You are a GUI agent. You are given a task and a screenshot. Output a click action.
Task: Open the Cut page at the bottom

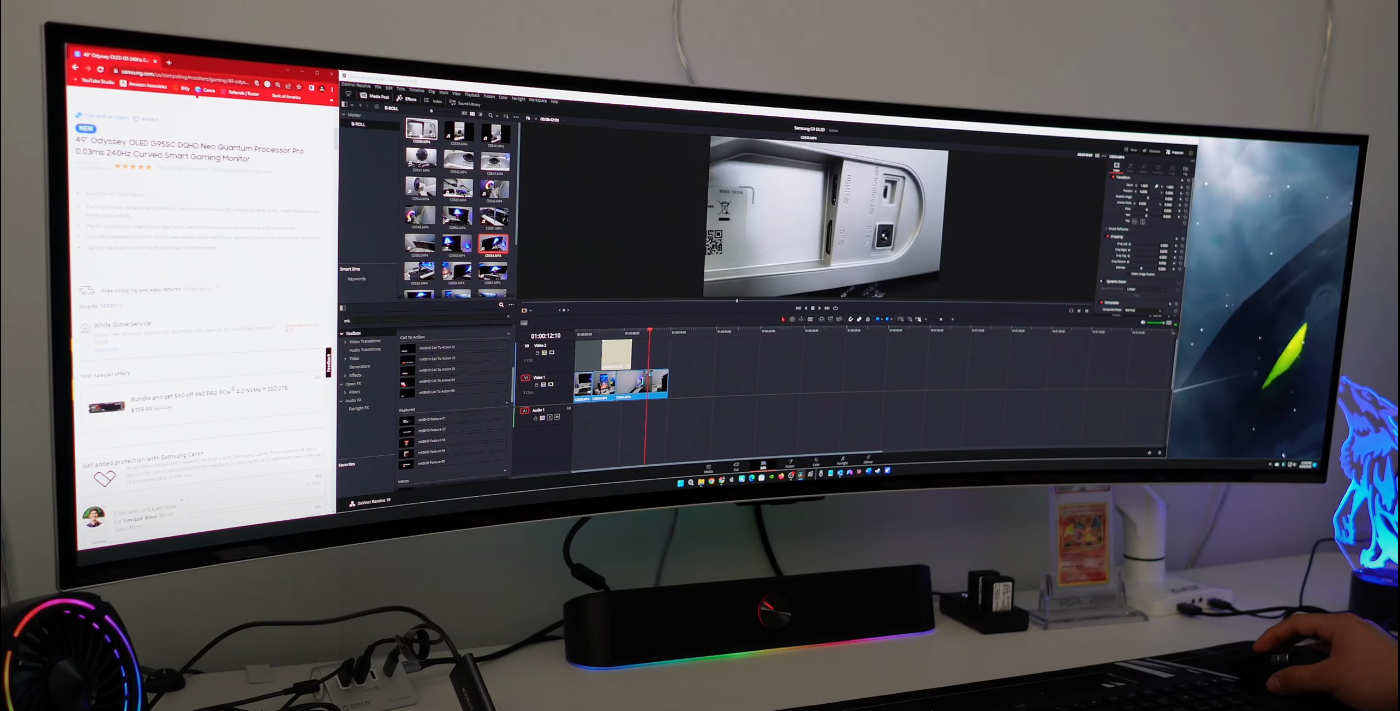[736, 465]
